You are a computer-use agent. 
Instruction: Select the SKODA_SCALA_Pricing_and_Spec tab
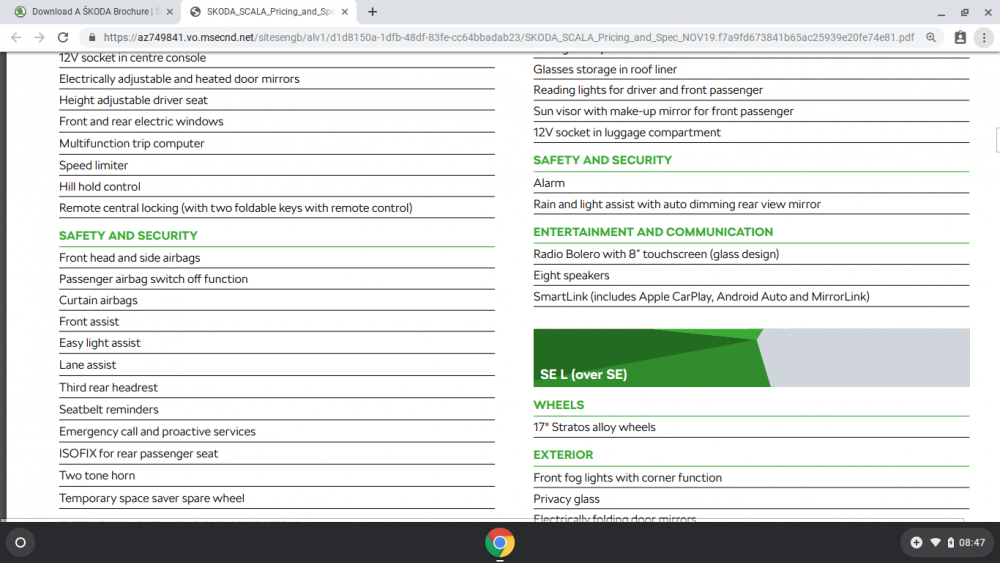(270, 11)
